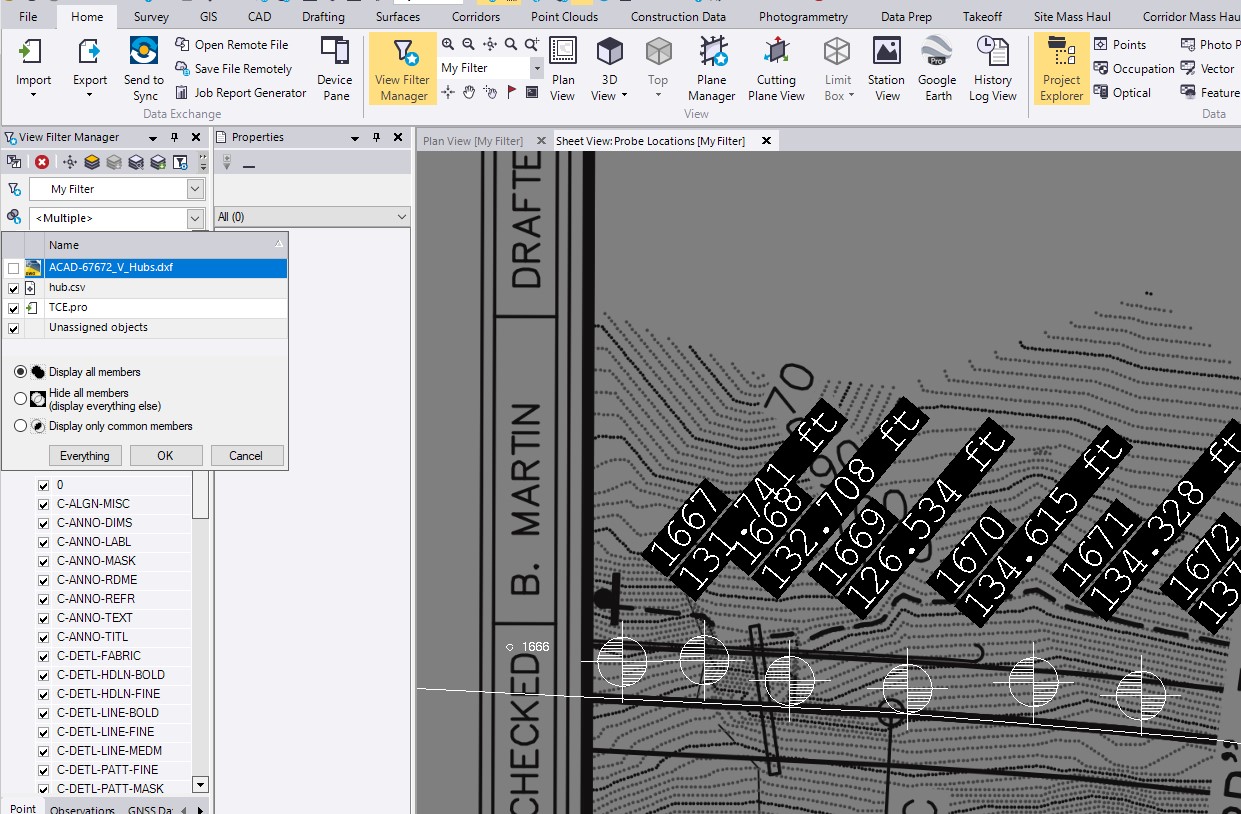Screen dimensions: 1241x814
Task: Click the Google Earth icon
Action: pos(936,68)
